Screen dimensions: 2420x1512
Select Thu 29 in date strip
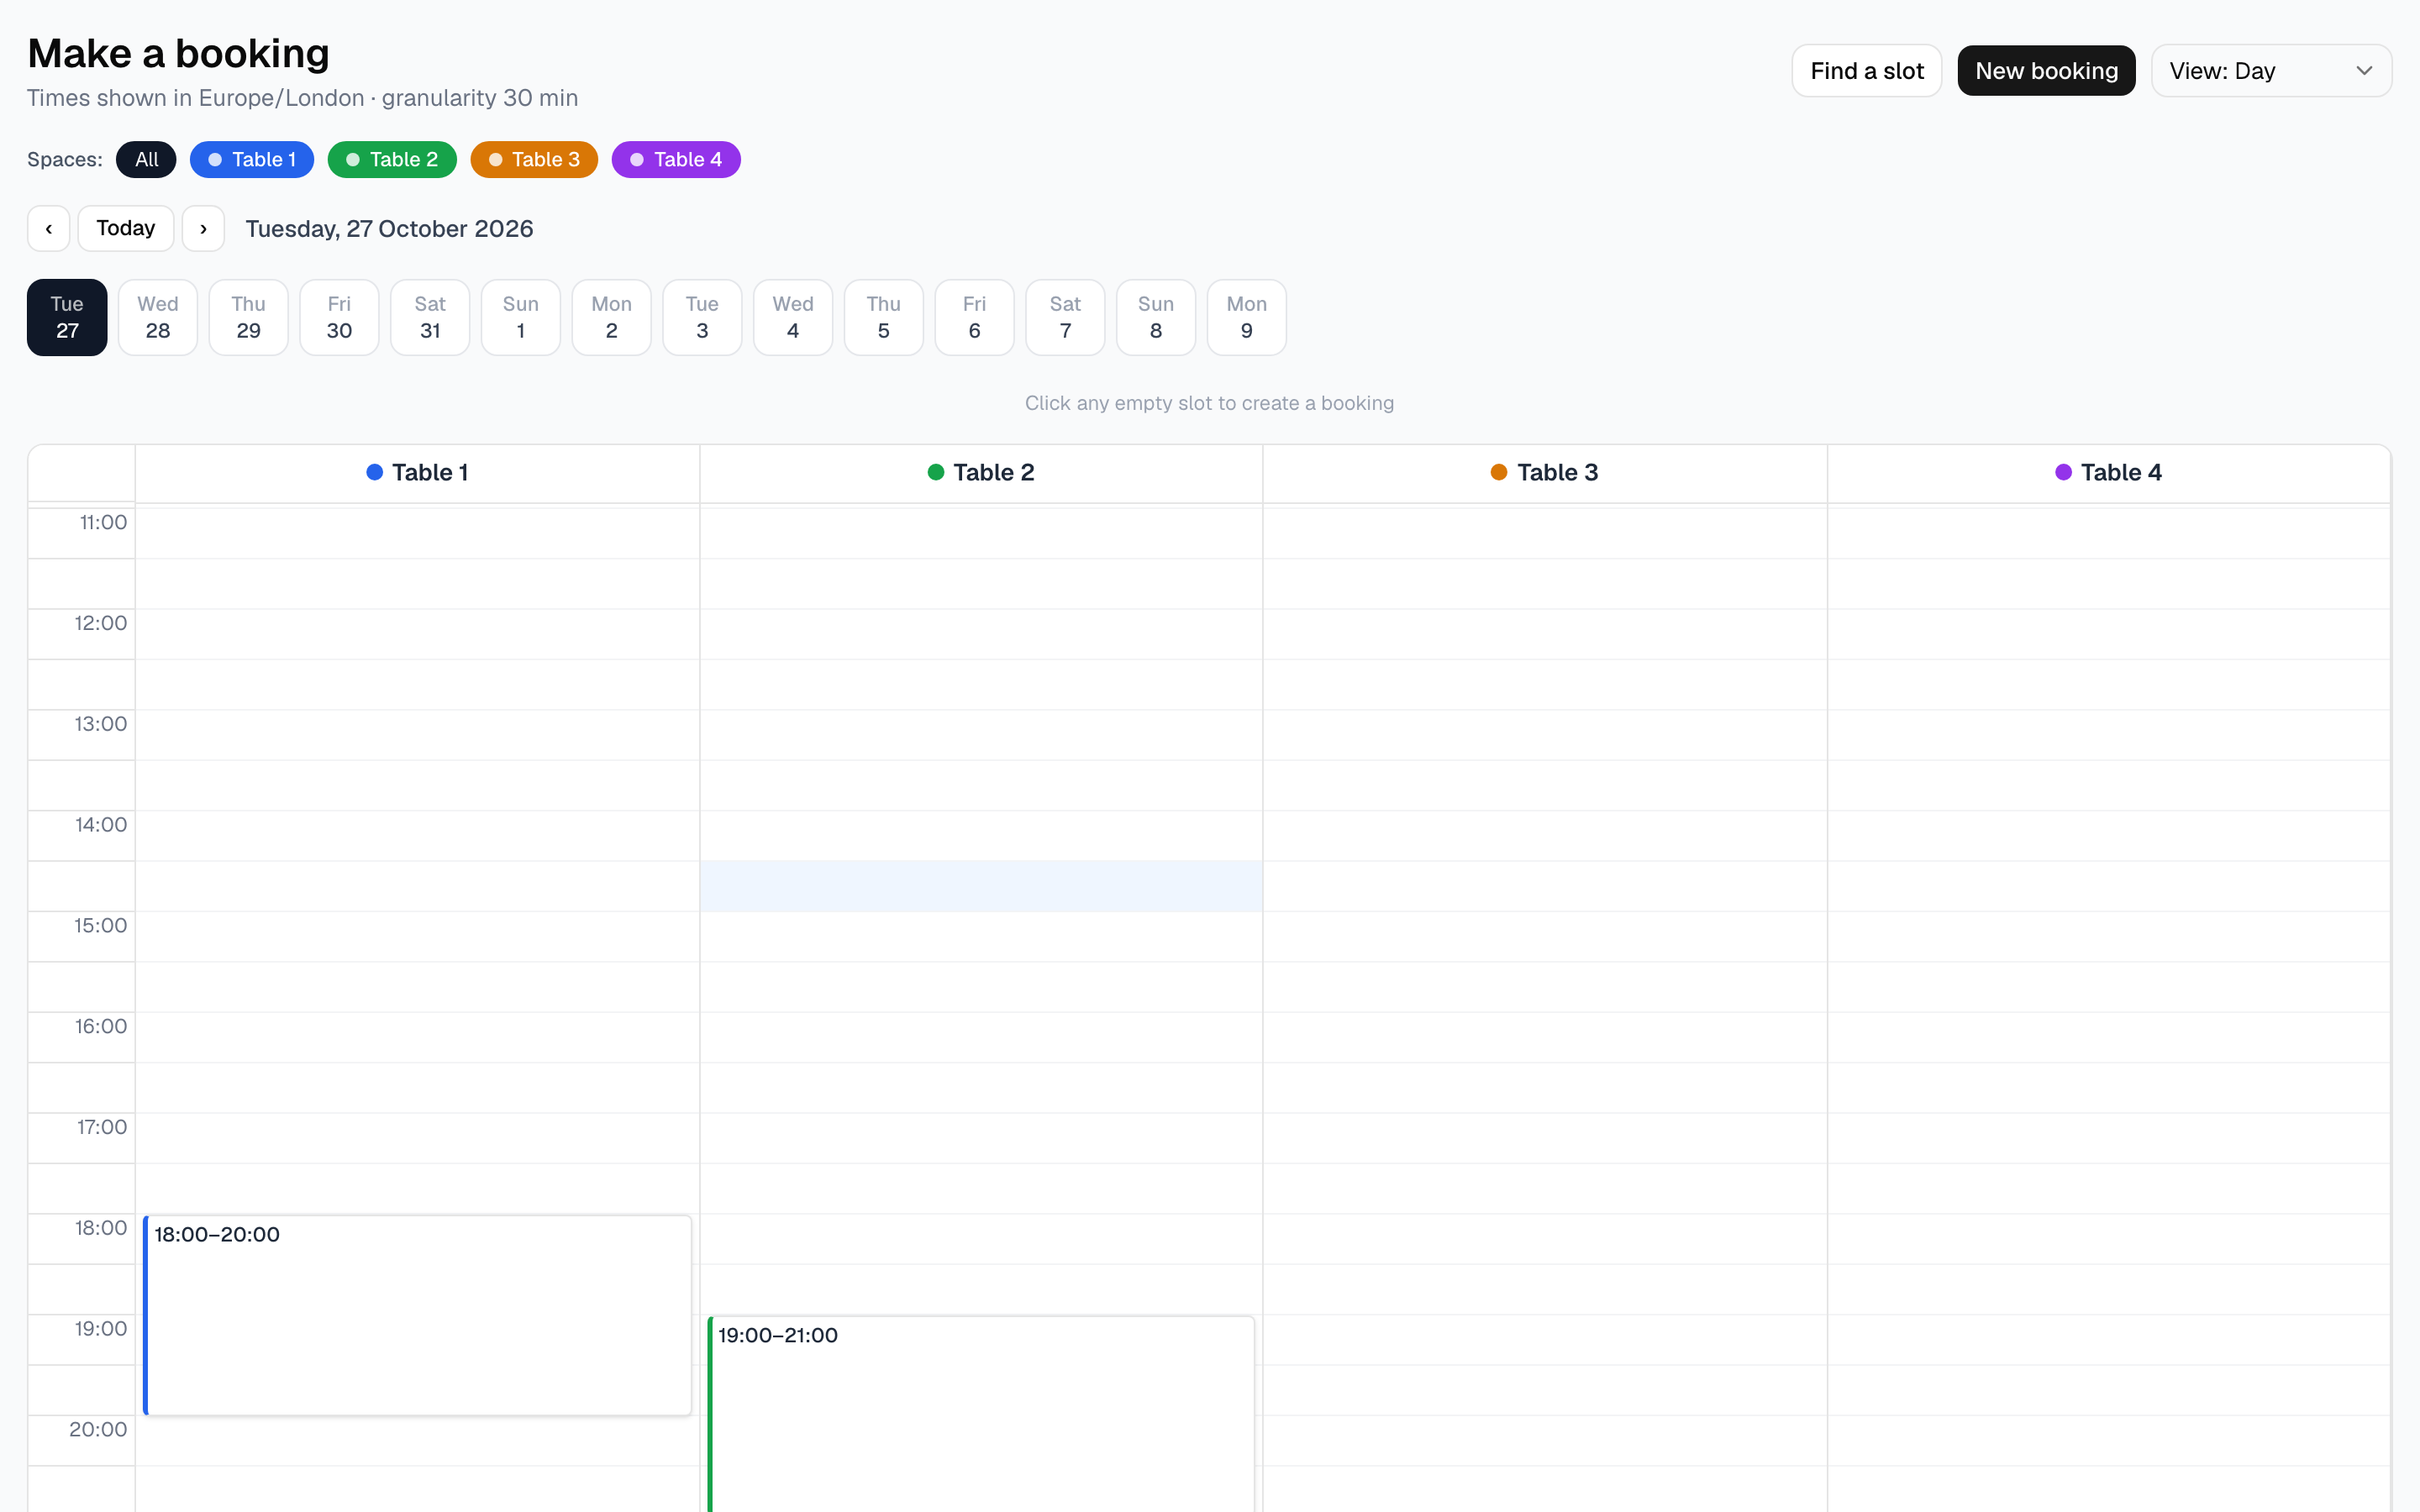[249, 317]
